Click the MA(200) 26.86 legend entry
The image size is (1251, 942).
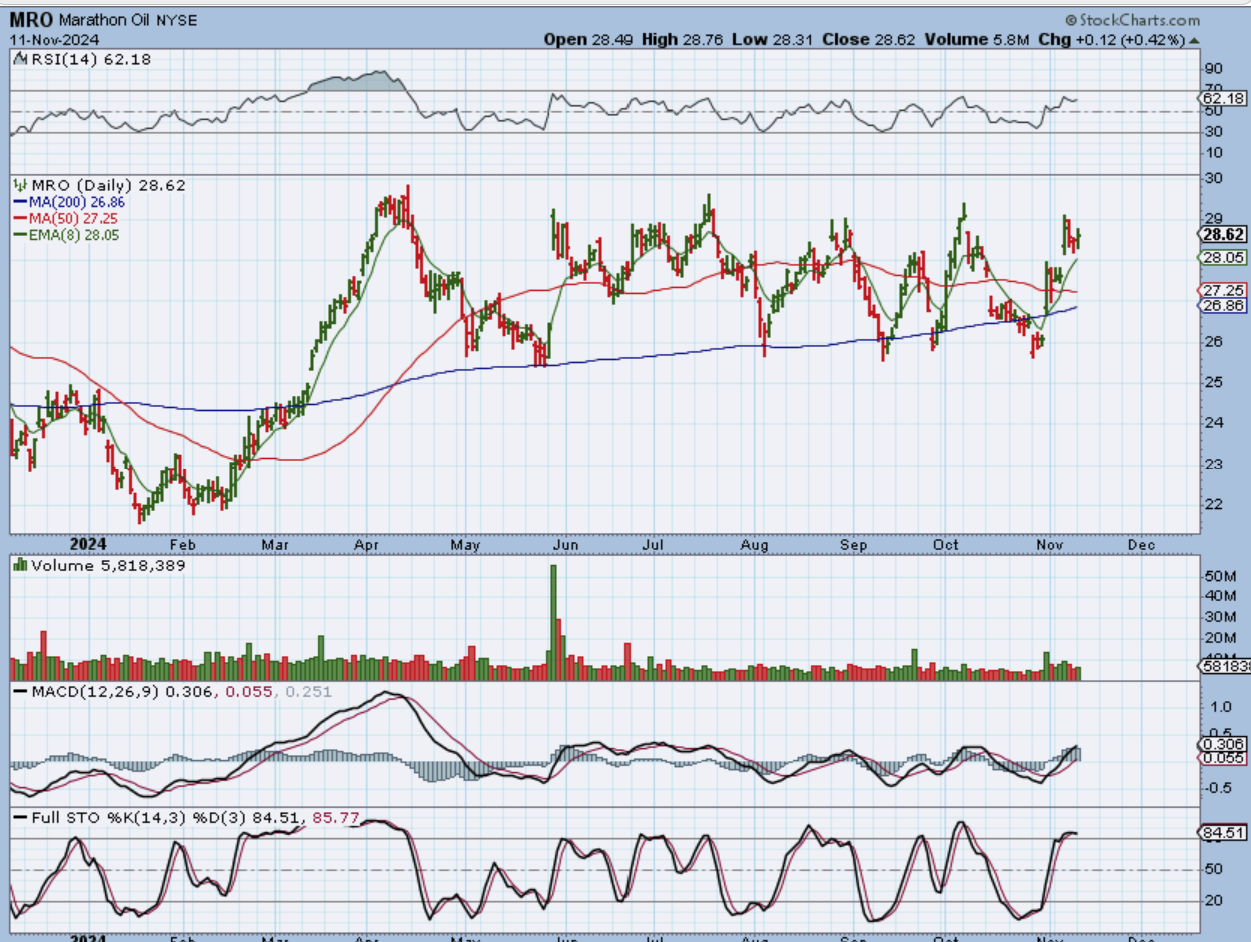76,202
